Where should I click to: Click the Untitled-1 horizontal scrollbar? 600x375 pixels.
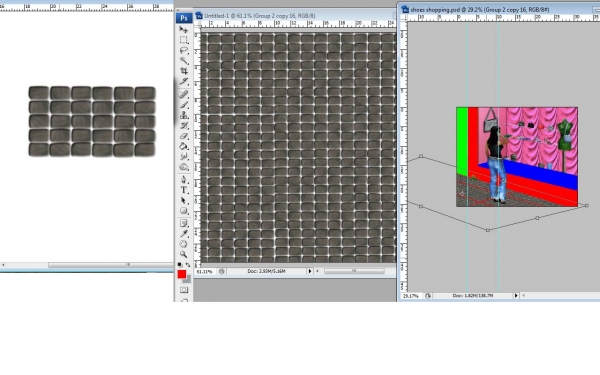(354, 271)
